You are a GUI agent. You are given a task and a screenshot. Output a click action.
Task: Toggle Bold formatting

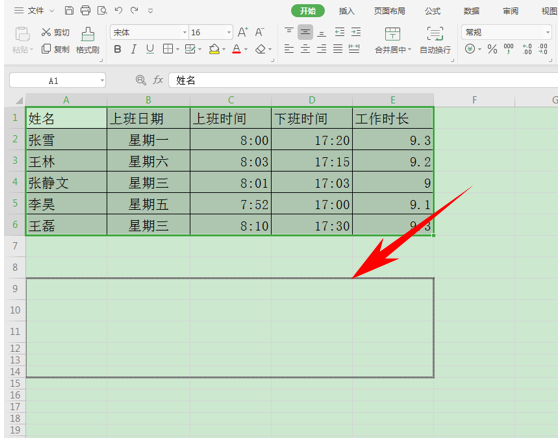click(117, 49)
